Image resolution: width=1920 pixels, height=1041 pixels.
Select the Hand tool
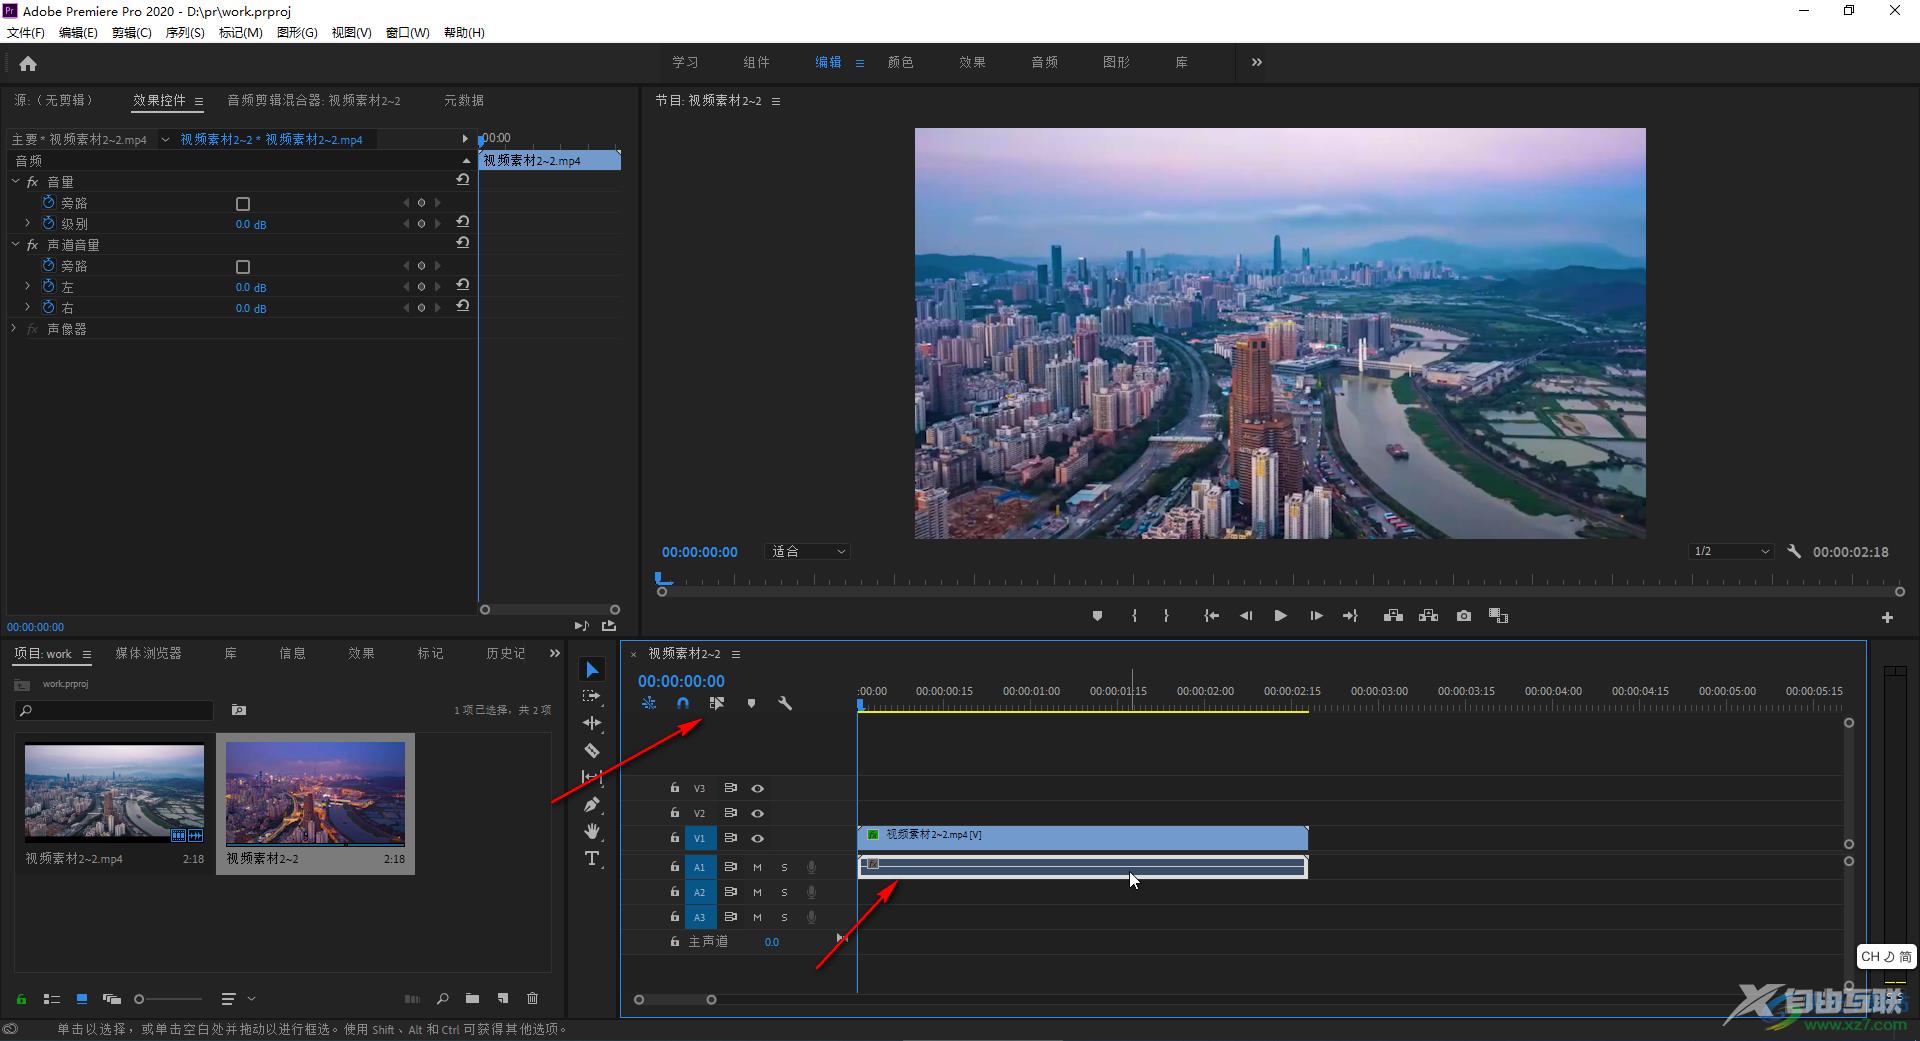click(592, 831)
